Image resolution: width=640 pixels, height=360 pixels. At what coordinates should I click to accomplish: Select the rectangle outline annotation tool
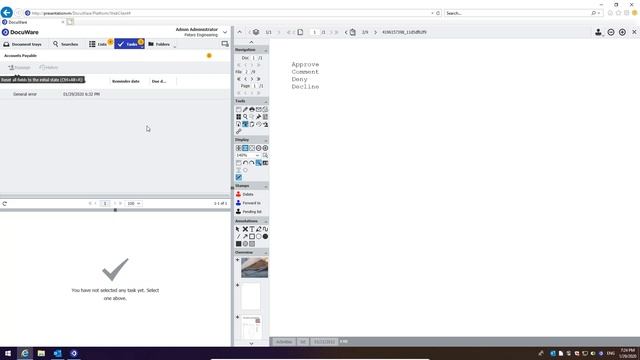252,237
